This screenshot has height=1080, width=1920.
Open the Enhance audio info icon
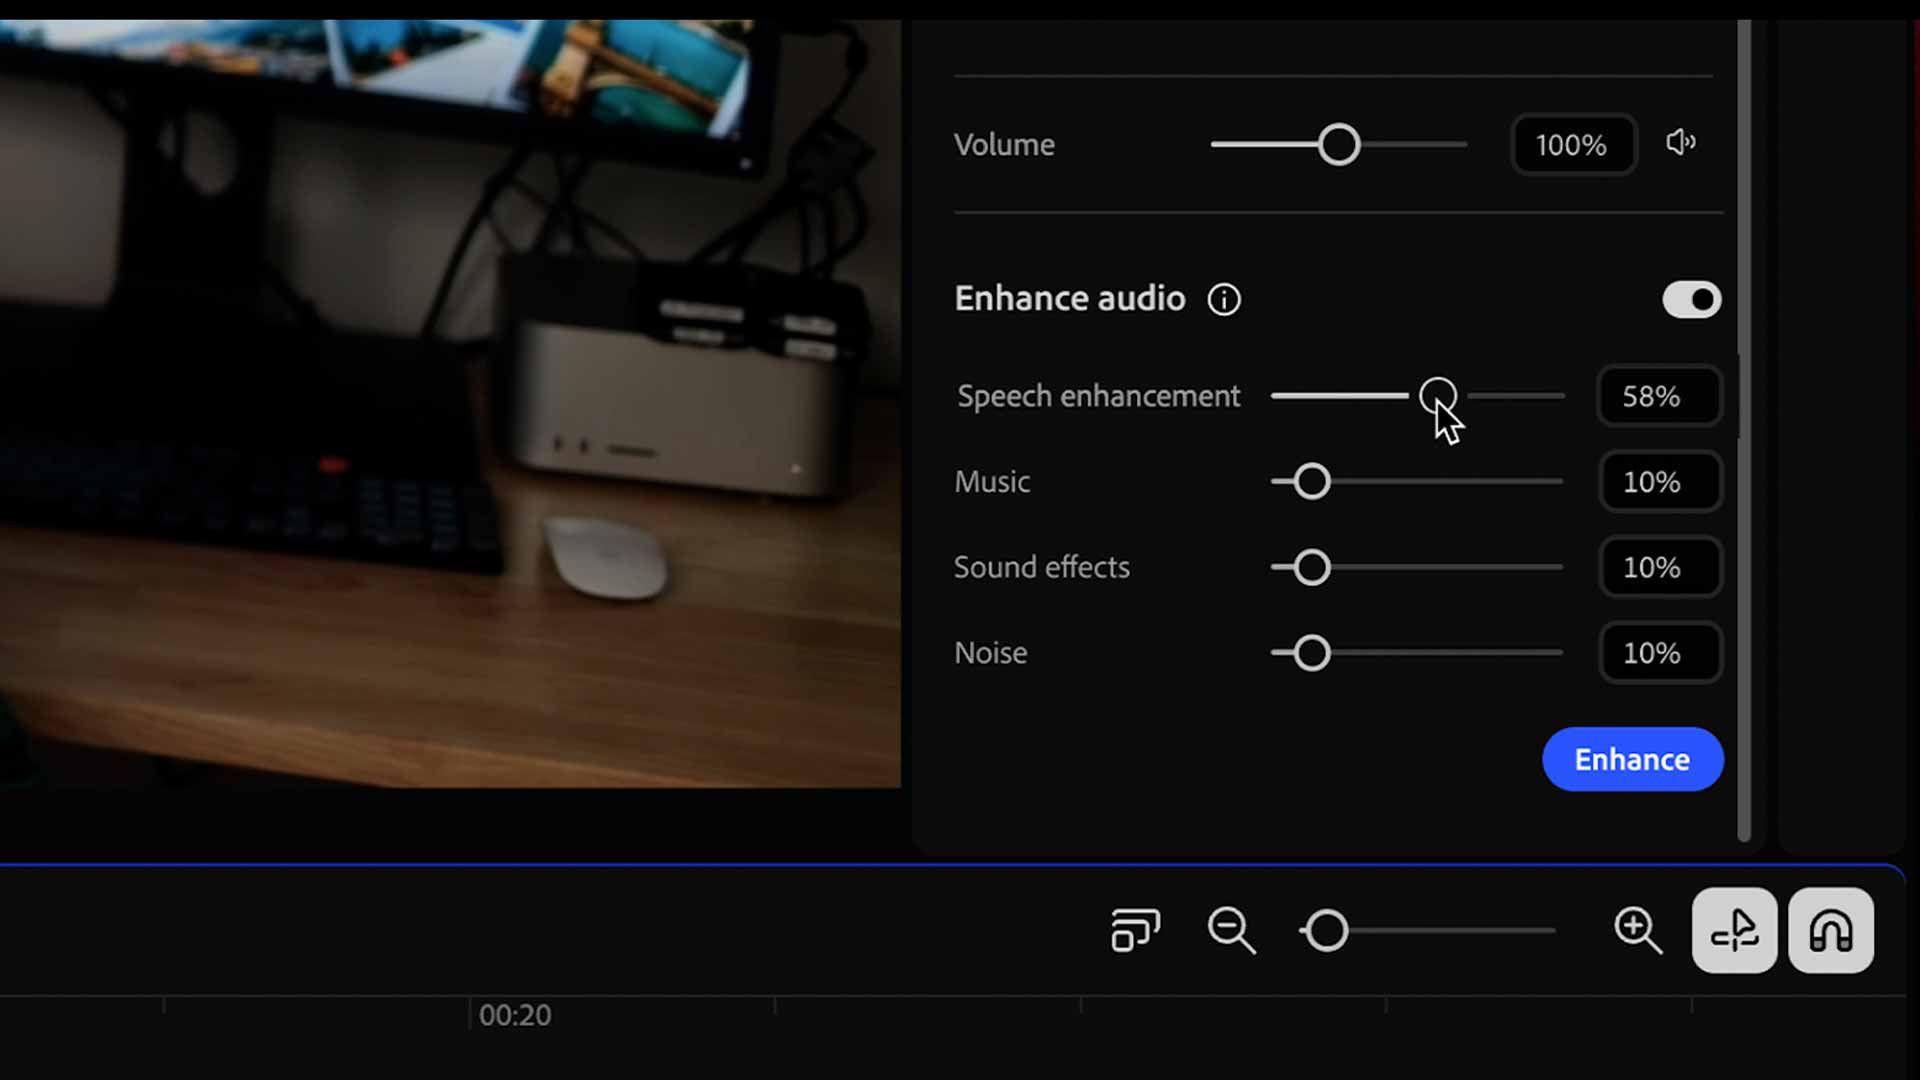1224,299
